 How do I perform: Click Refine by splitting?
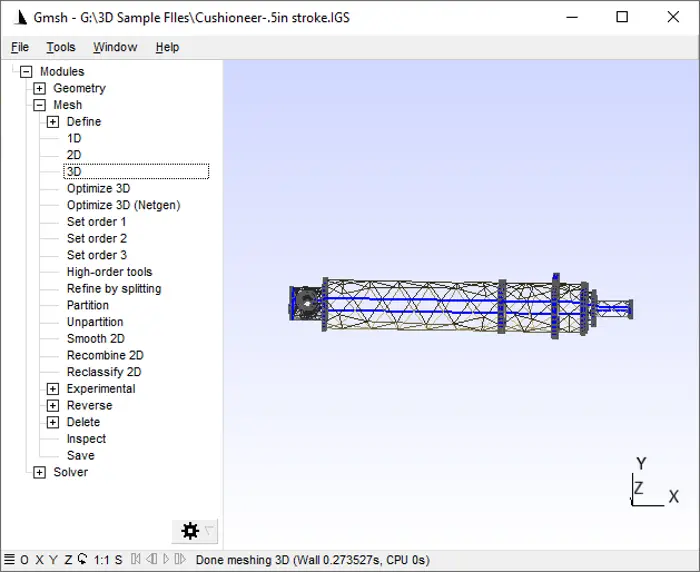114,288
